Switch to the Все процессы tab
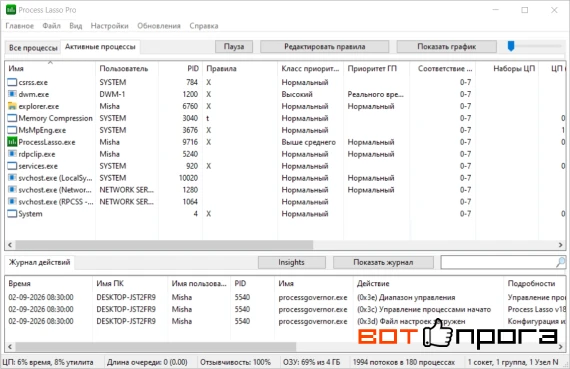Screen dimensions: 570x369 (33, 48)
